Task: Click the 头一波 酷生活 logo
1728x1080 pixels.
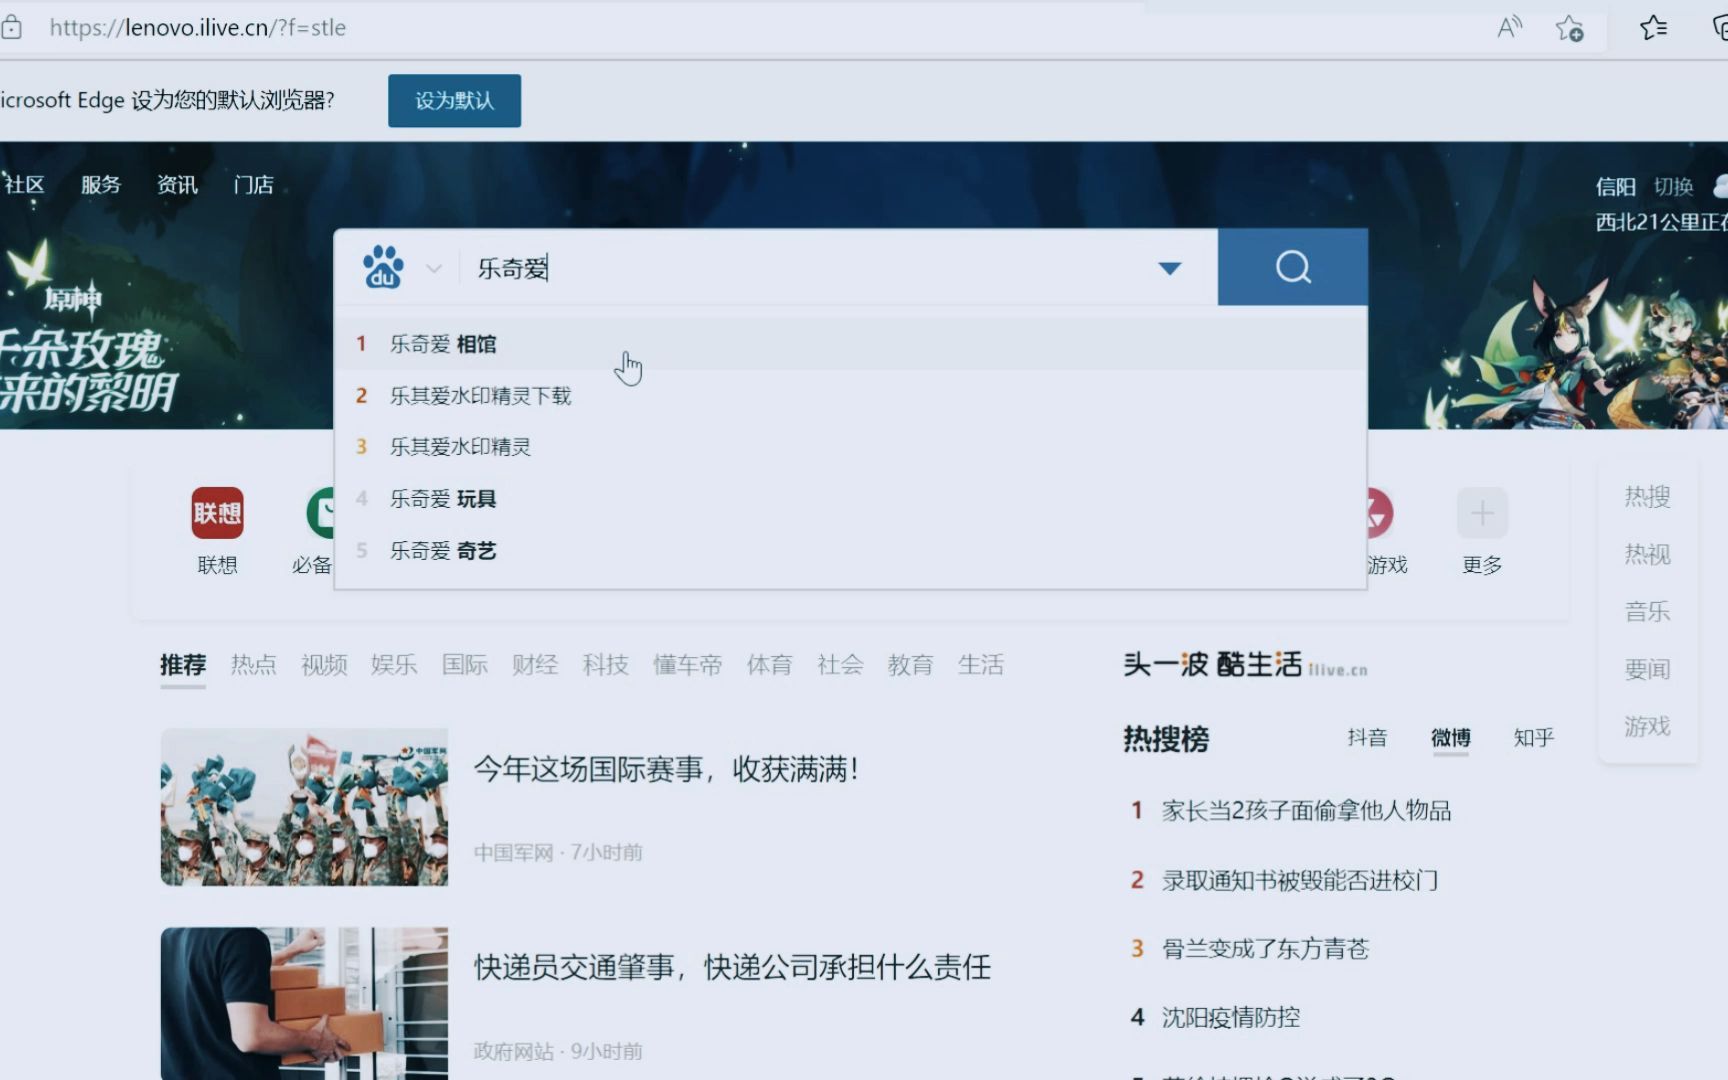Action: pyautogui.click(x=1245, y=665)
